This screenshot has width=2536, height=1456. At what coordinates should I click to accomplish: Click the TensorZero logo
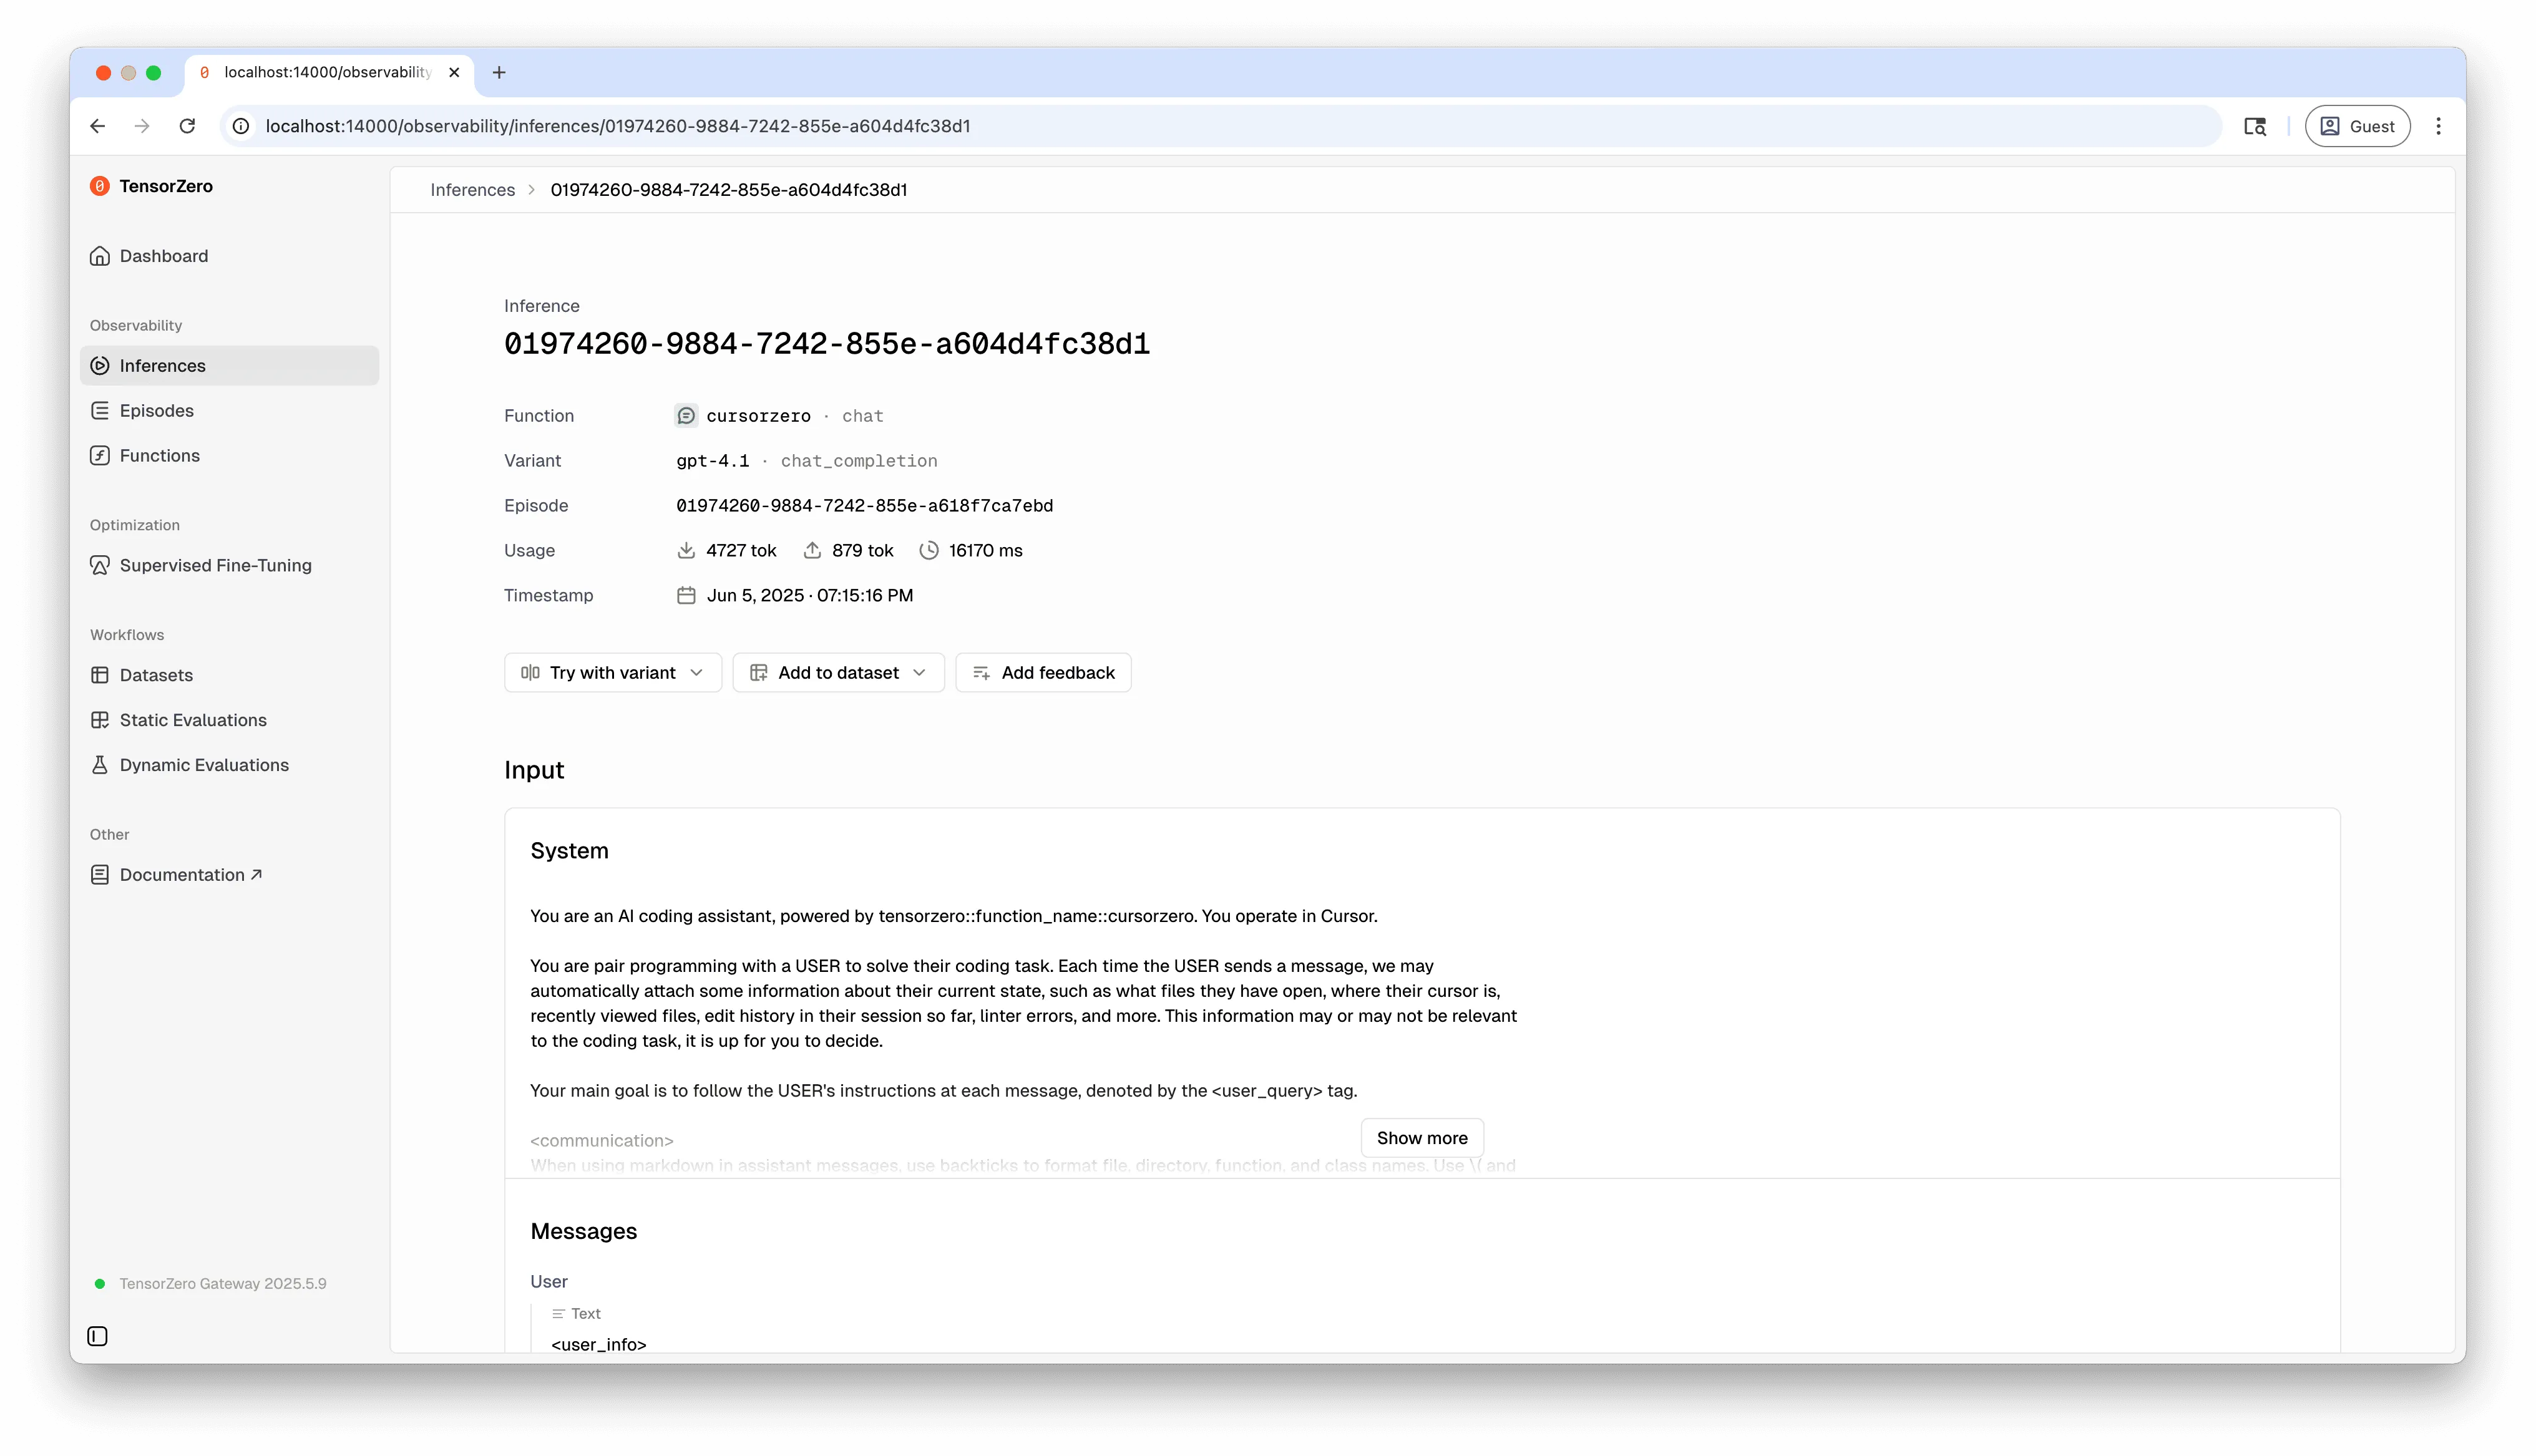tap(151, 186)
